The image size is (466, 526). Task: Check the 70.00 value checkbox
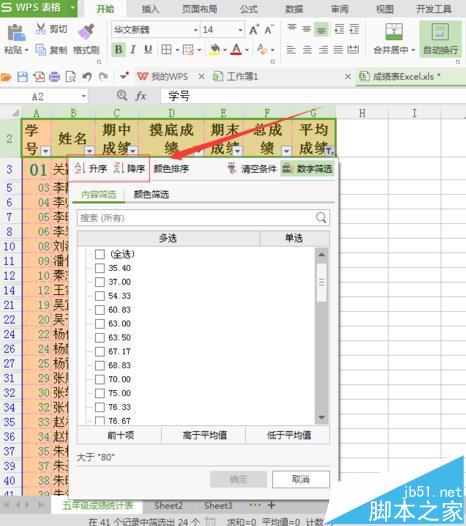click(100, 379)
